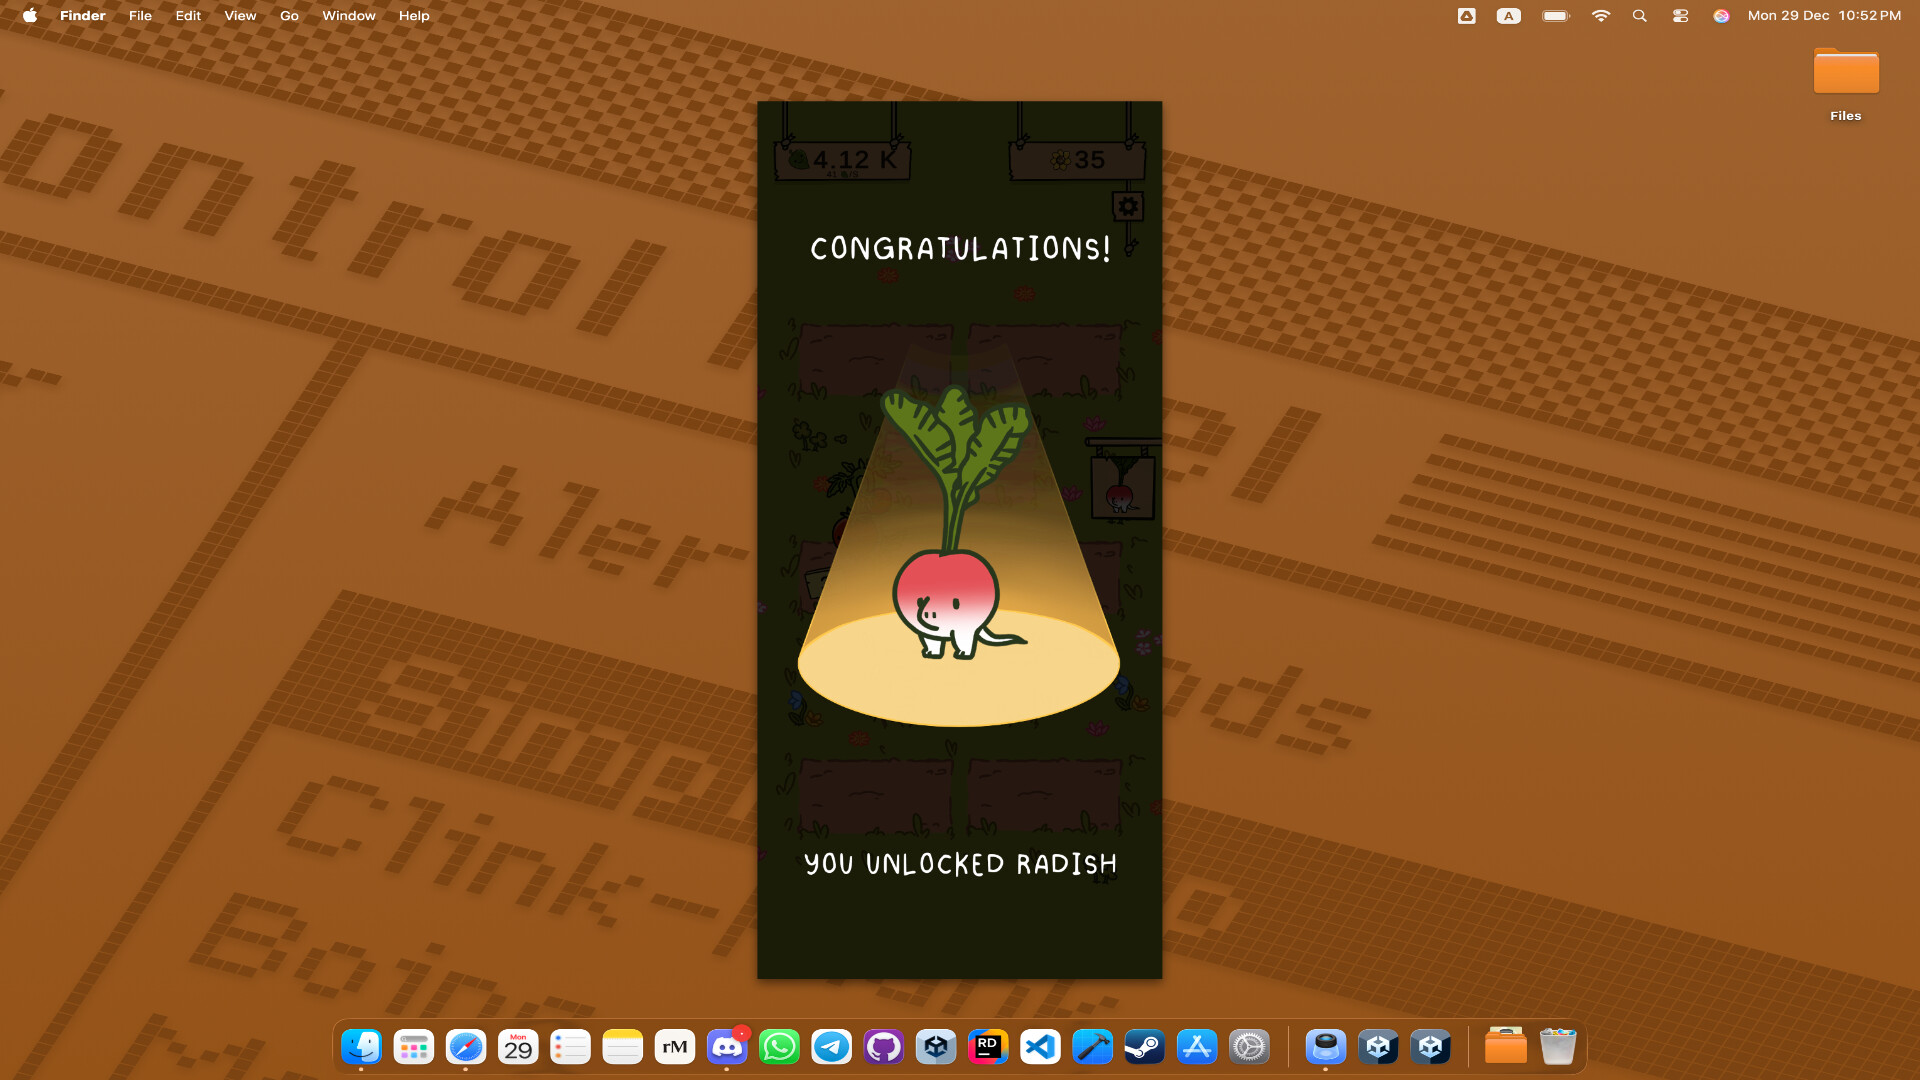Open Telegram from the dock
Image resolution: width=1920 pixels, height=1080 pixels.
[x=831, y=1047]
